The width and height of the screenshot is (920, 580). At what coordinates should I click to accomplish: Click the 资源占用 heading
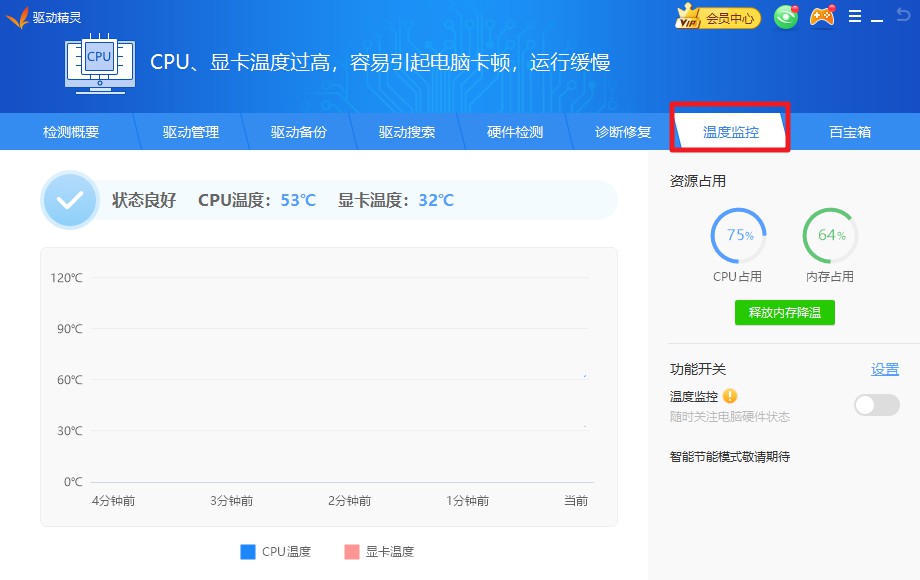[x=698, y=181]
